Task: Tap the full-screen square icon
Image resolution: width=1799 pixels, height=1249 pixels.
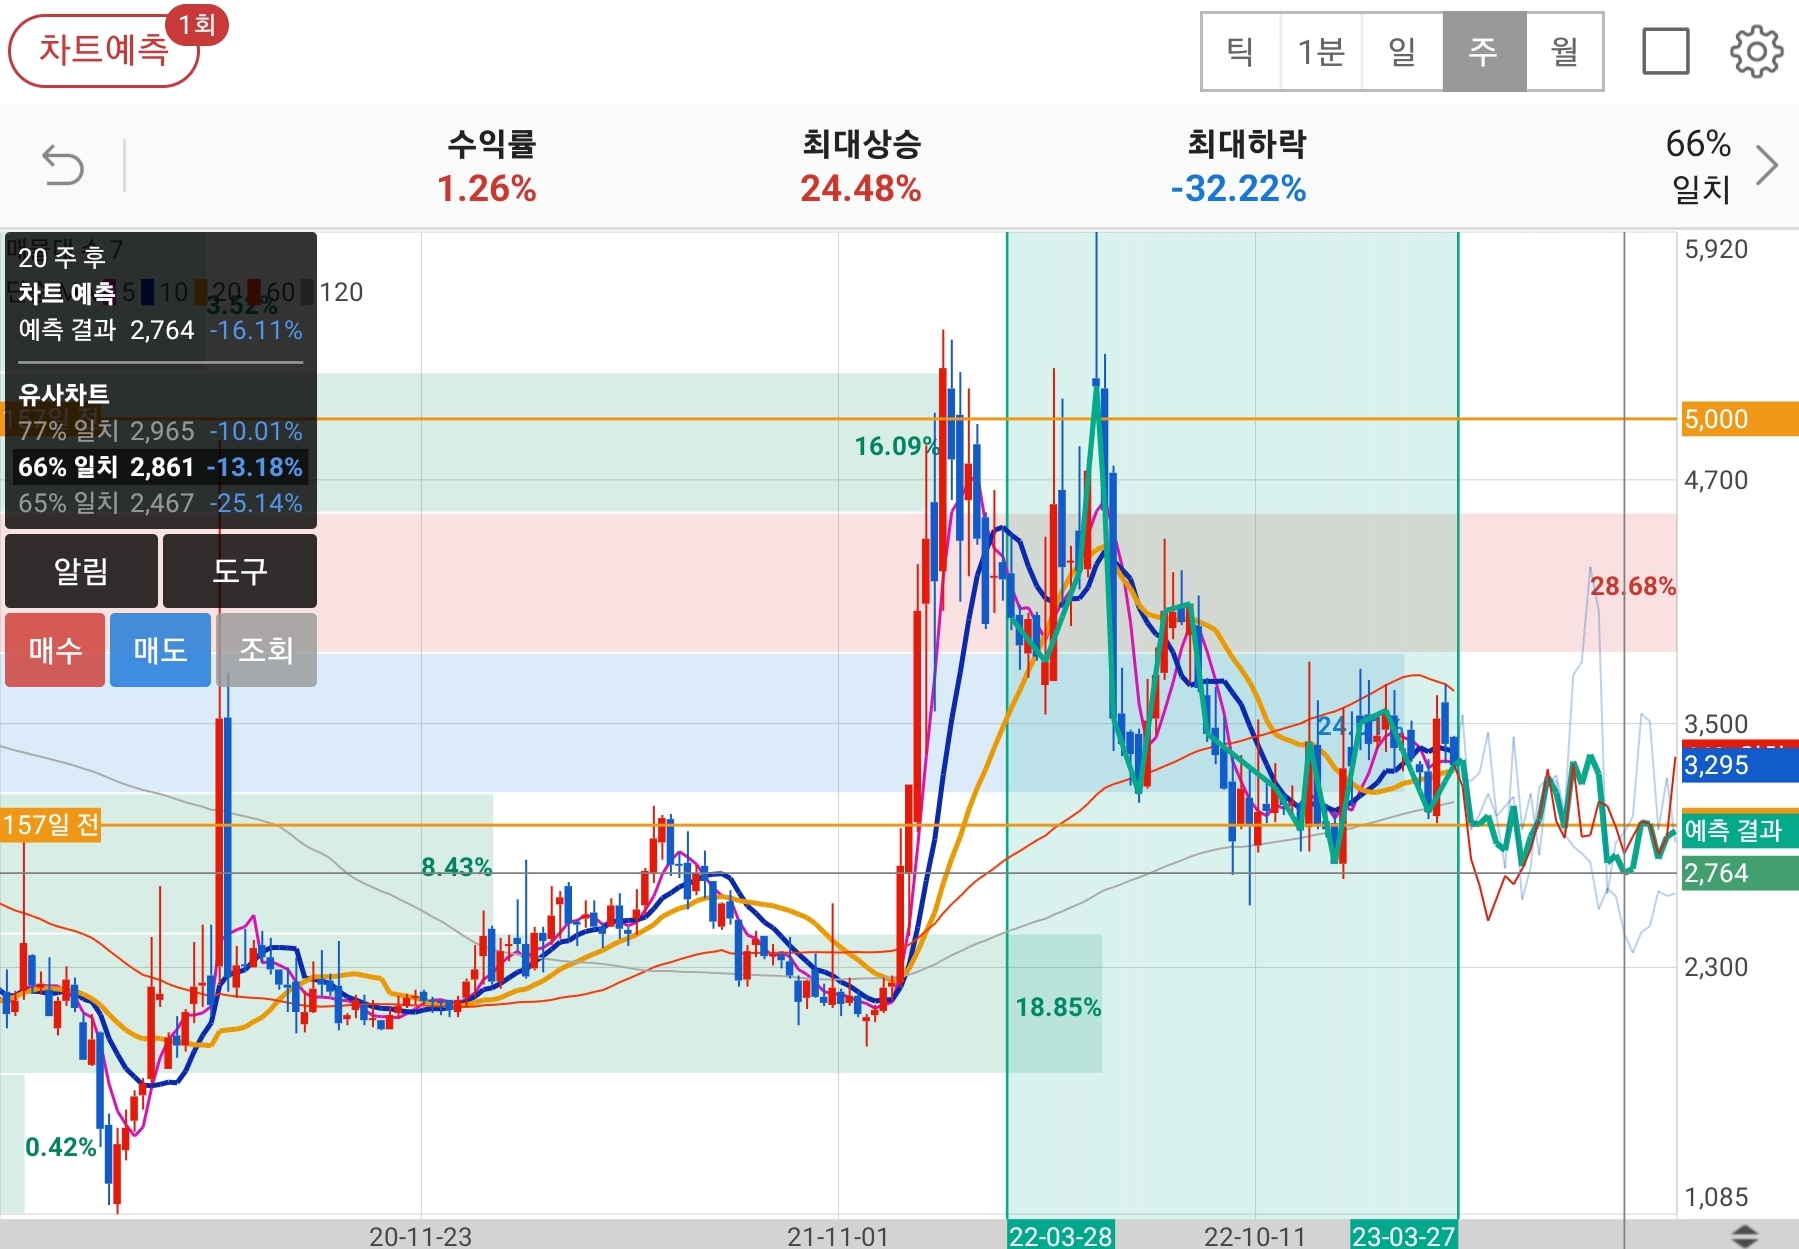Action: (x=1666, y=52)
